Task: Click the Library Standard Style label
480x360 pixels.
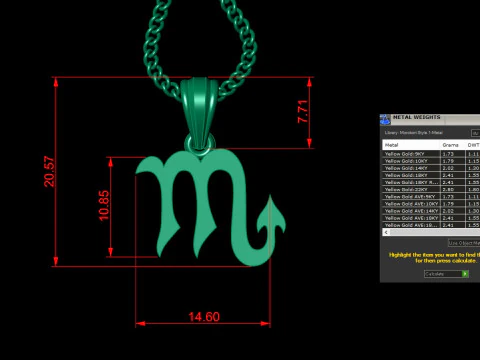Action: [413, 133]
